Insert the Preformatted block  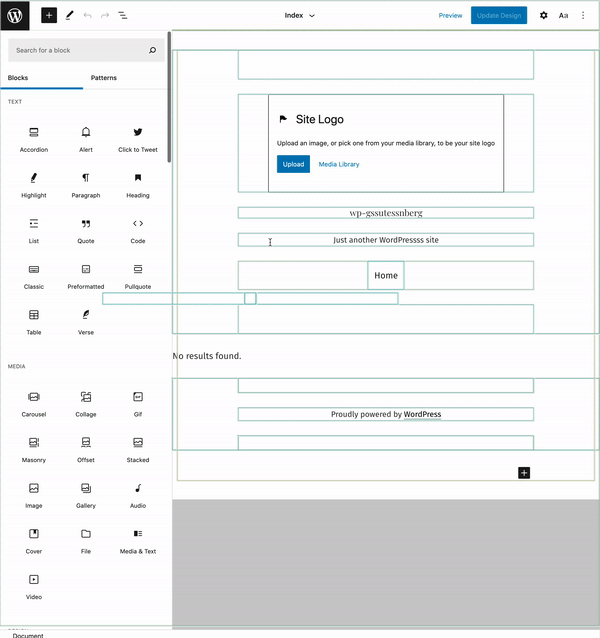click(x=86, y=276)
